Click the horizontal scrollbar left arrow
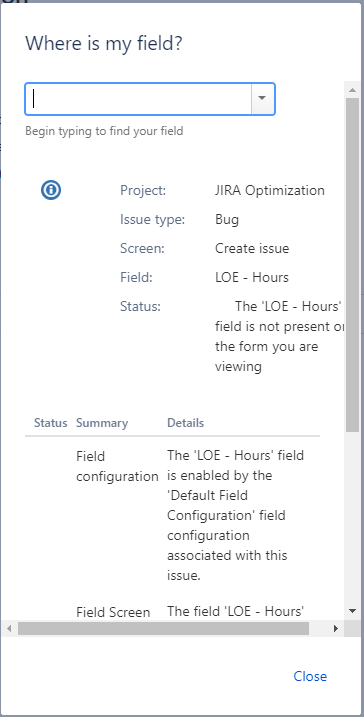Screen dimensions: 364x717 (x=9, y=628)
